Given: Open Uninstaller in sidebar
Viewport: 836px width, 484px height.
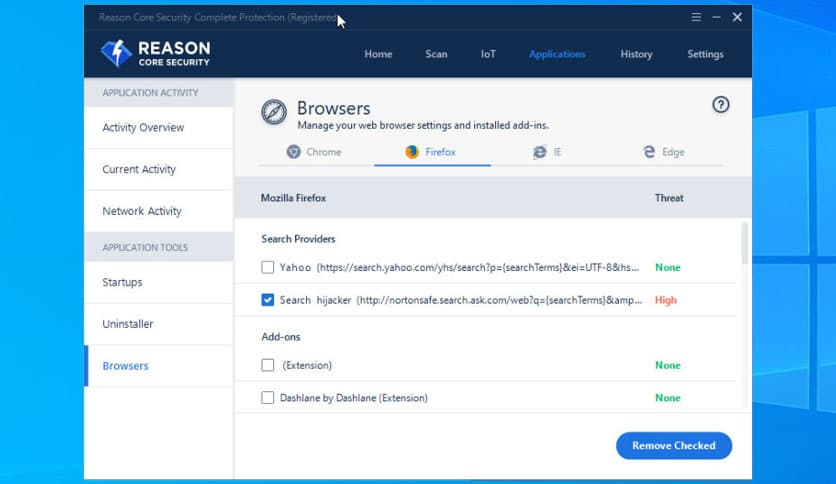Looking at the screenshot, I should click(x=159, y=324).
